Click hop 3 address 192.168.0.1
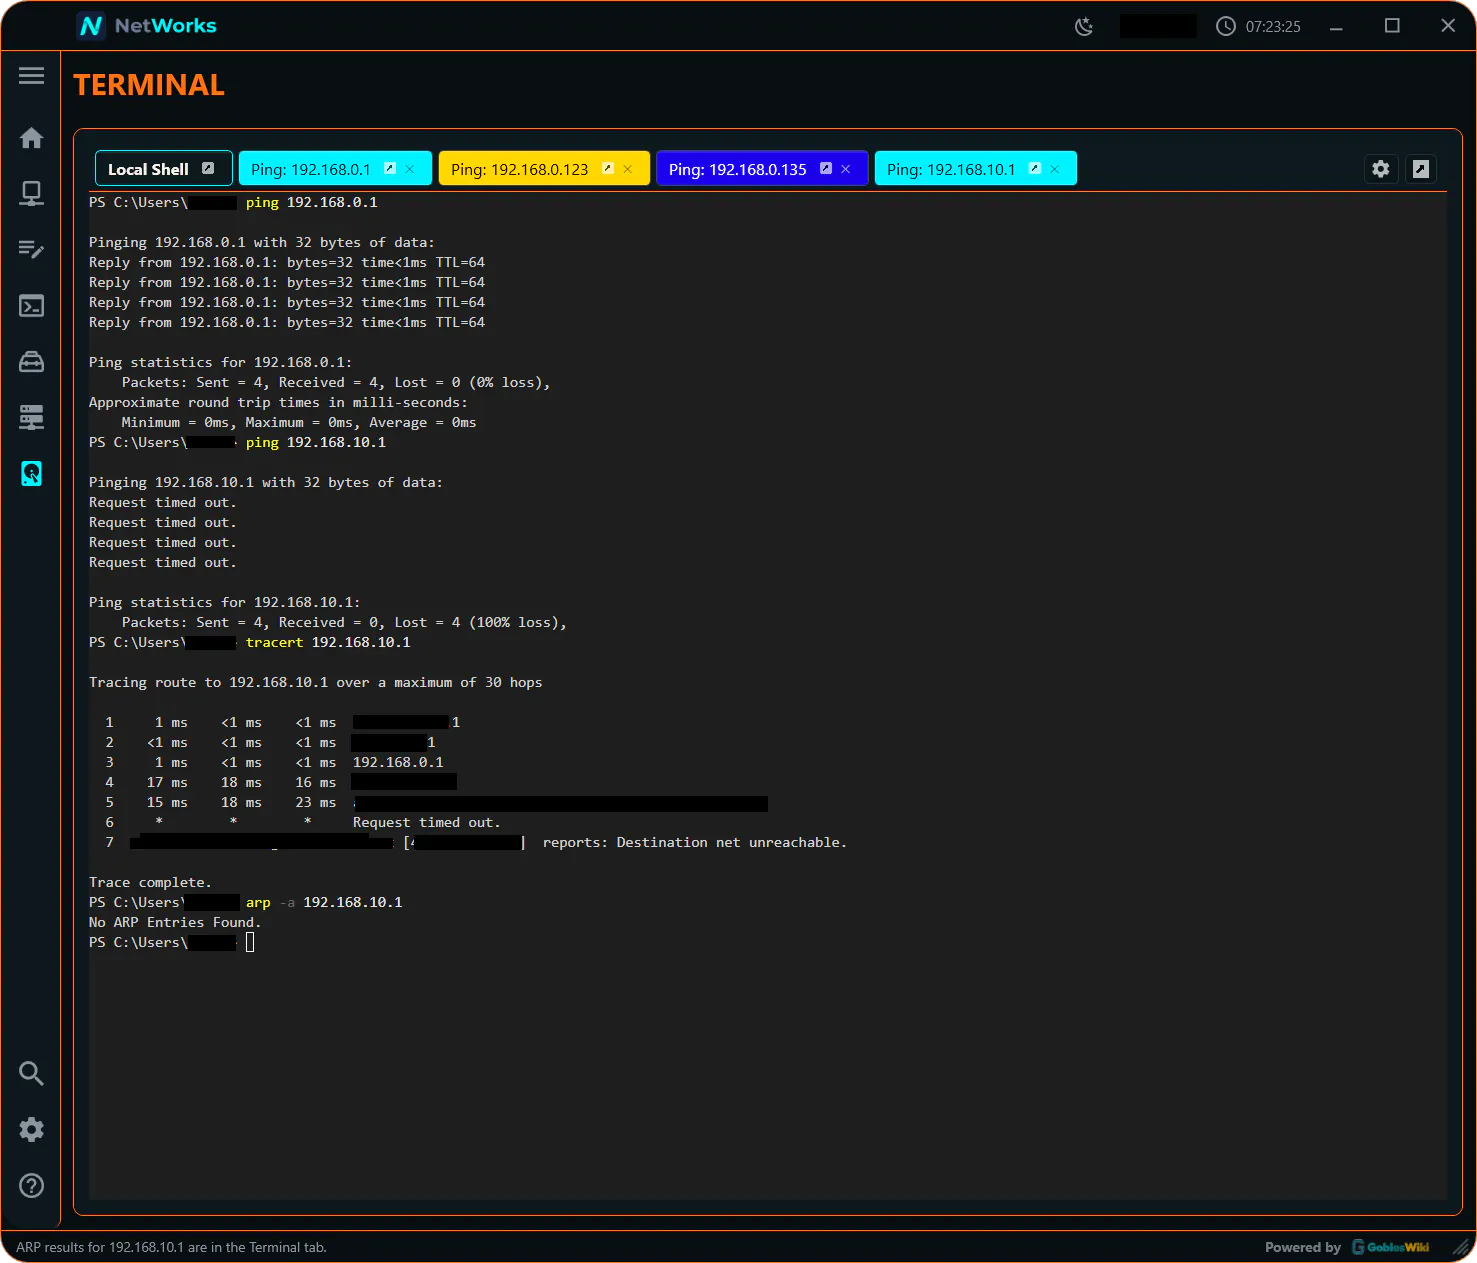This screenshot has width=1477, height=1263. [398, 762]
